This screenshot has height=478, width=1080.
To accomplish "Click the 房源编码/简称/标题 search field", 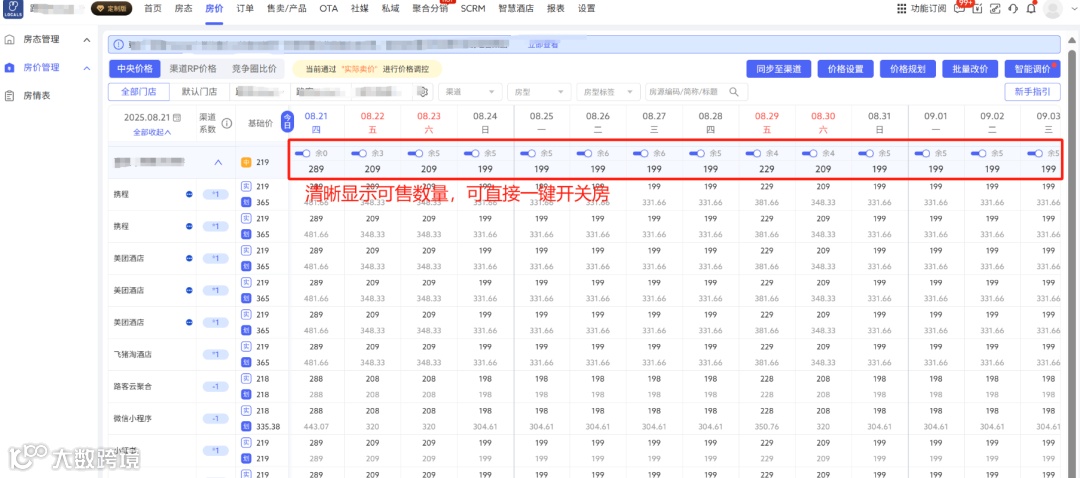I will [x=696, y=92].
